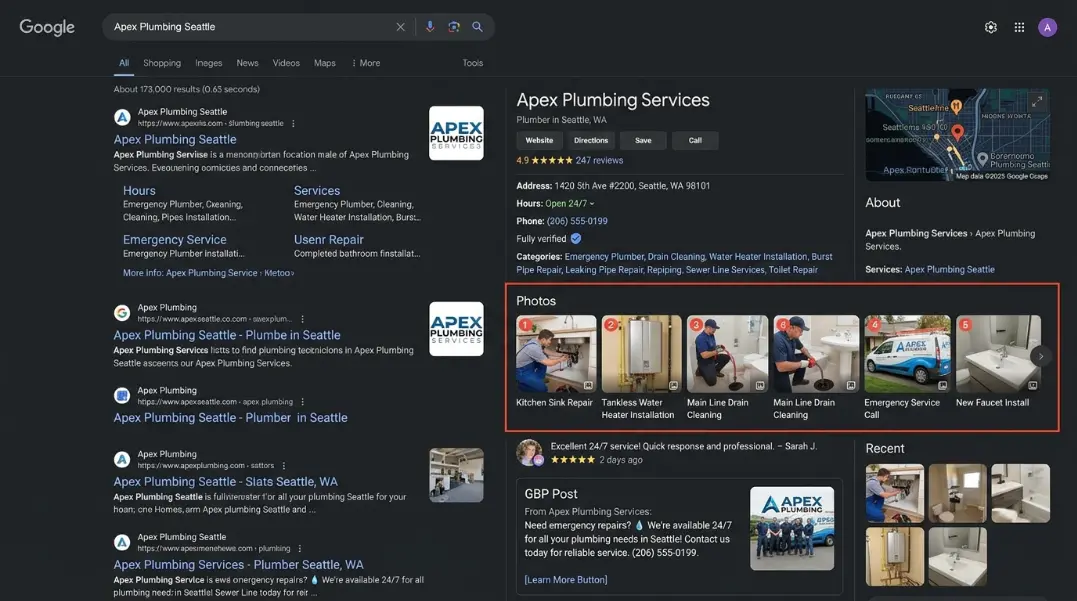The width and height of the screenshot is (1077, 601).
Task: Click the Directions button
Action: [x=591, y=140]
